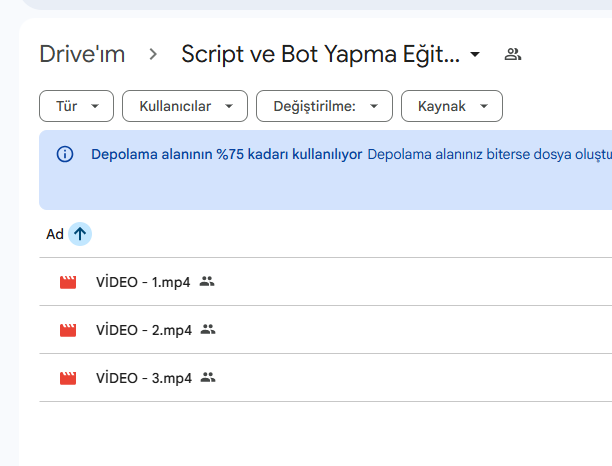The width and height of the screenshot is (612, 466).
Task: Click the video icon of VİDEO - 1.mp4
Action: tap(68, 282)
